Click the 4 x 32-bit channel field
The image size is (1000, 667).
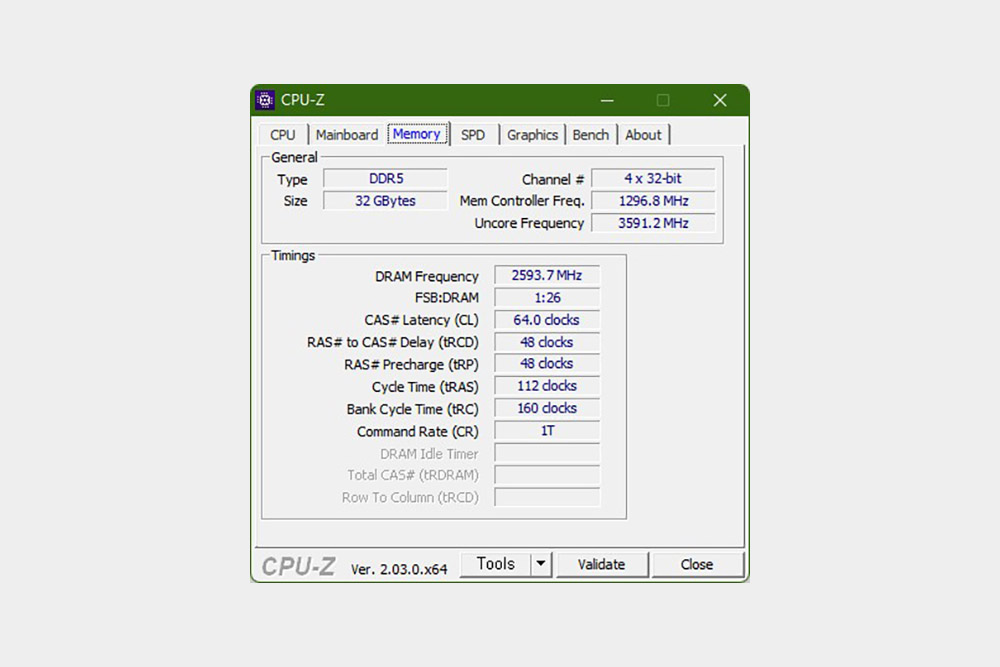coord(653,179)
